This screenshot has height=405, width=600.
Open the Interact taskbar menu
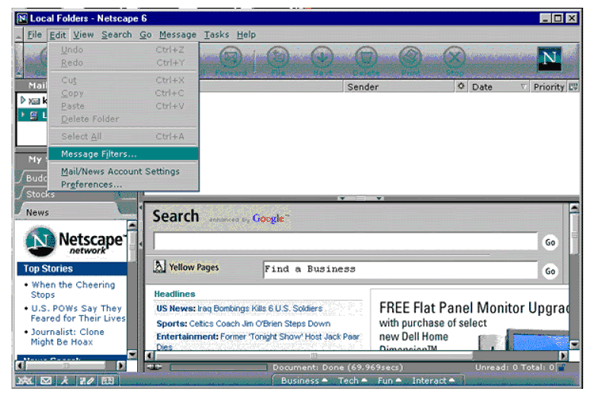[x=433, y=381]
